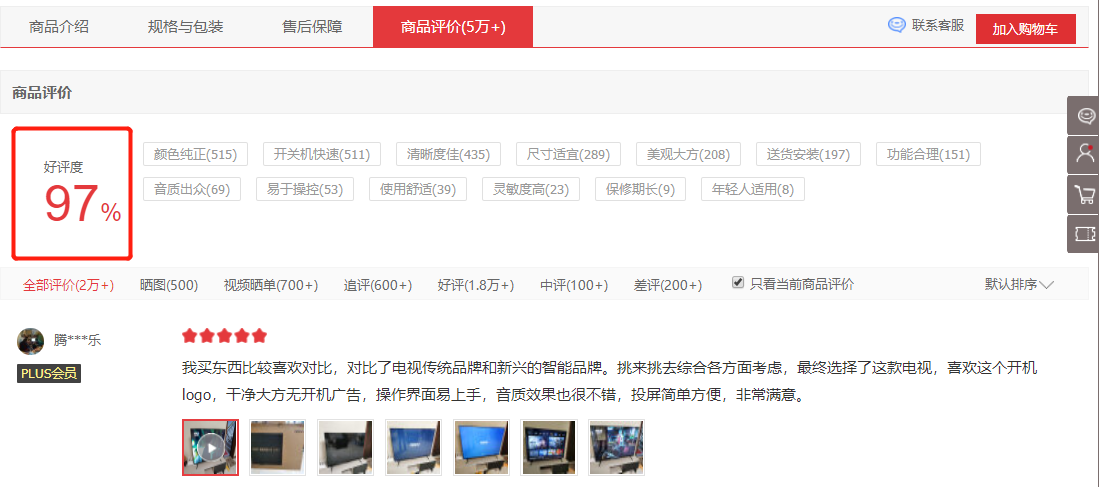Select the 颜色纯正(515) tag
The width and height of the screenshot is (1099, 487).
click(x=196, y=154)
